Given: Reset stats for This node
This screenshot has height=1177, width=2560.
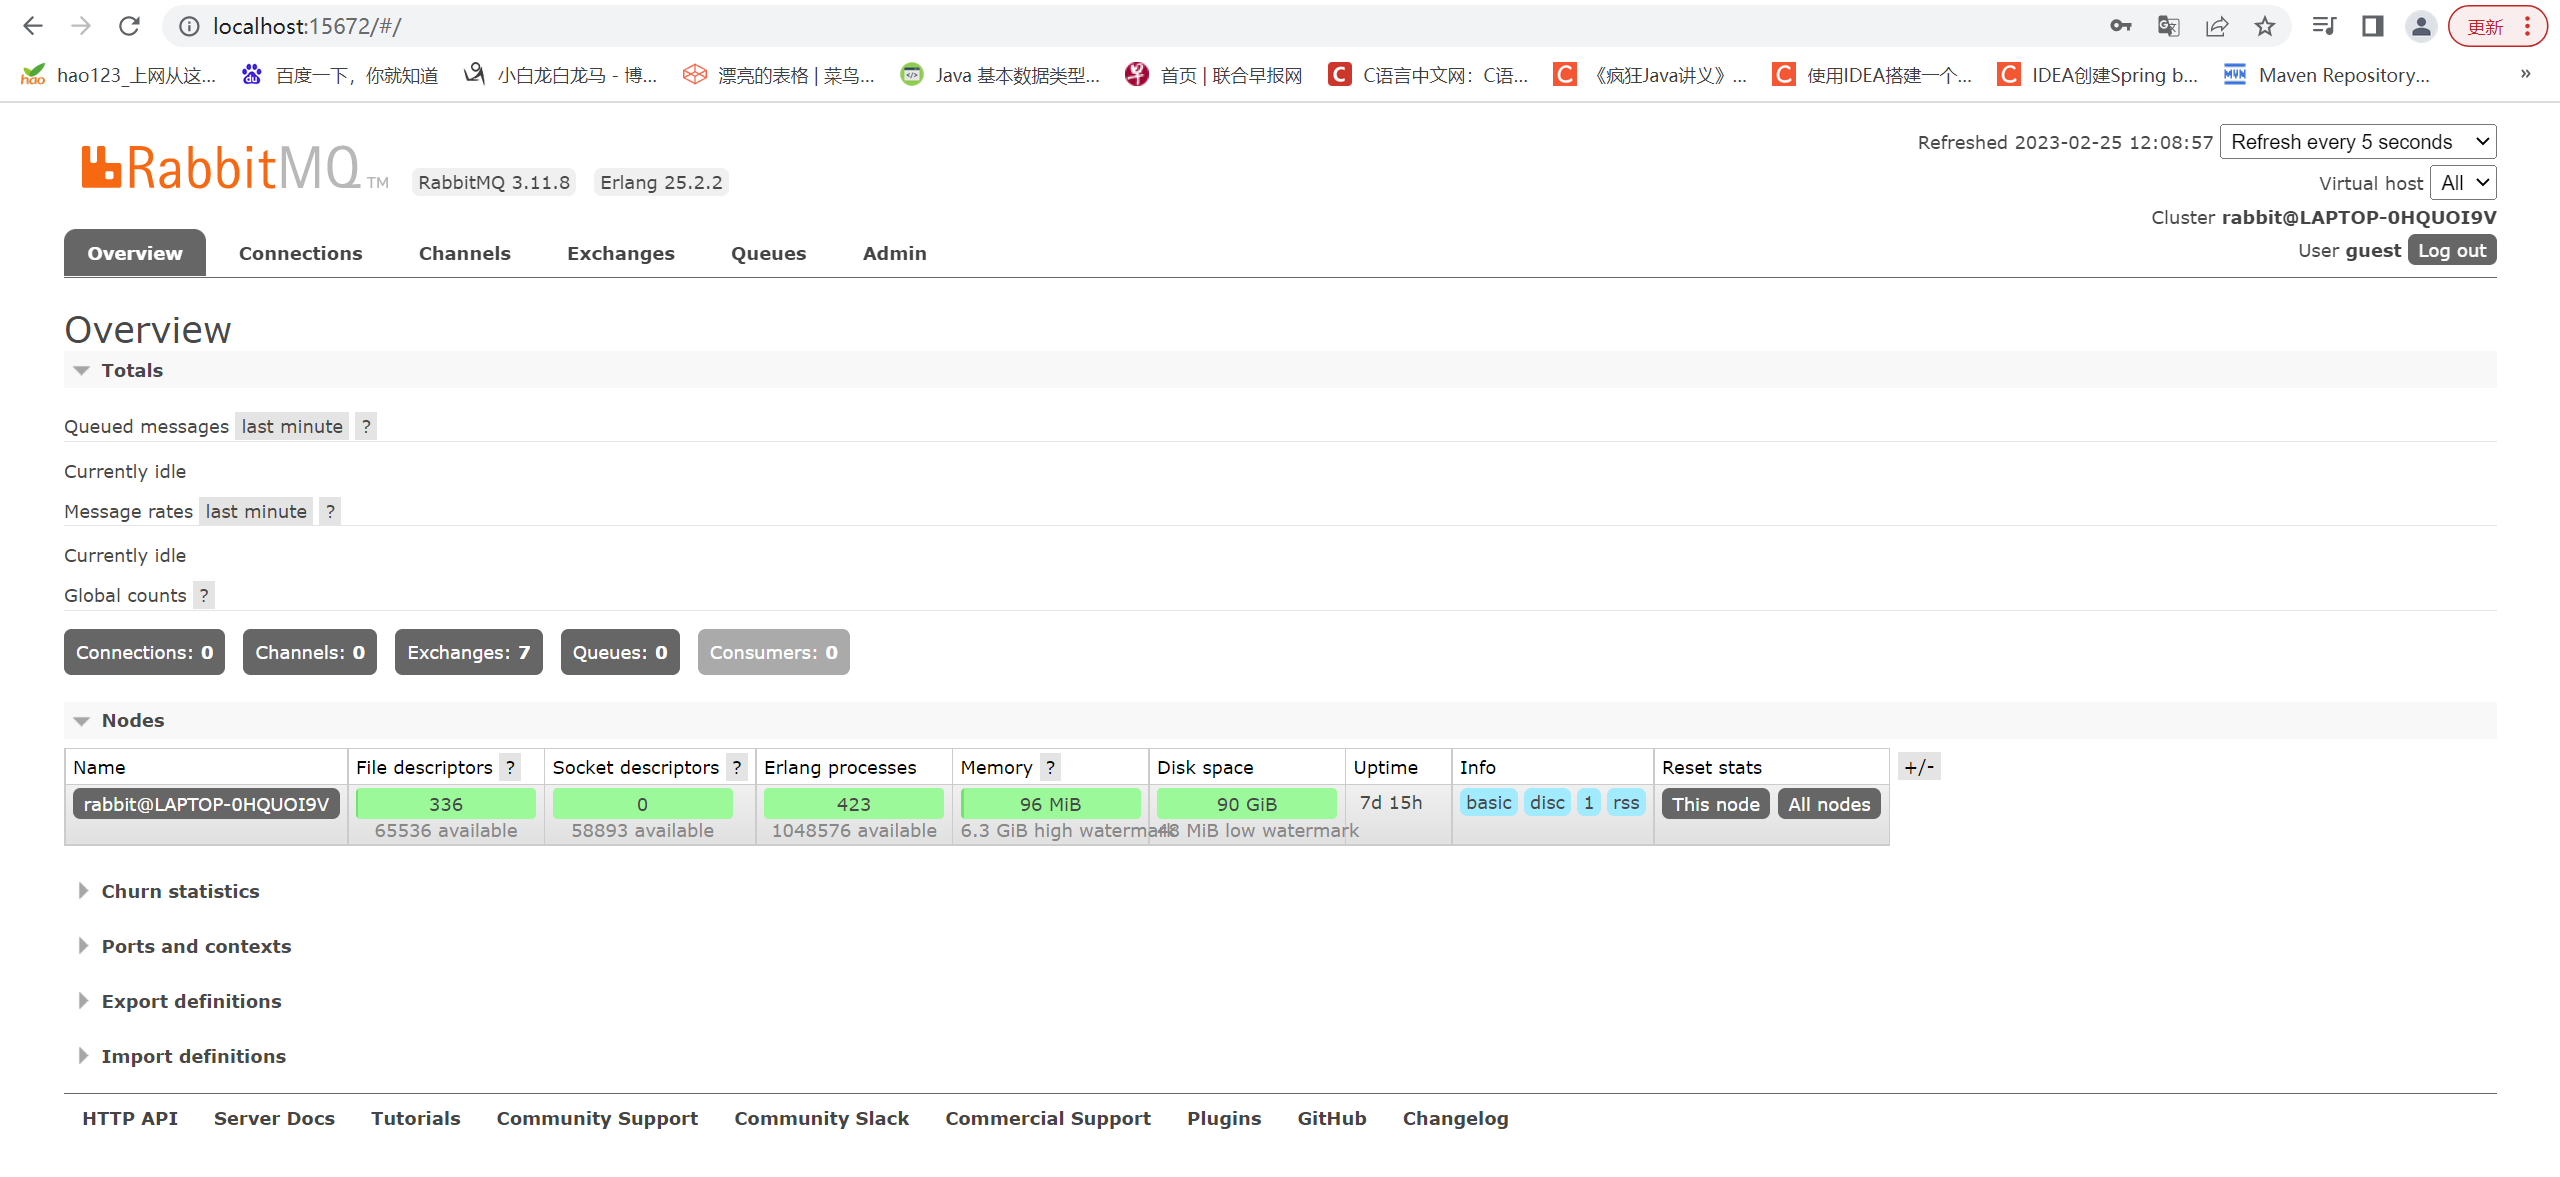Looking at the screenshot, I should coord(1715,804).
